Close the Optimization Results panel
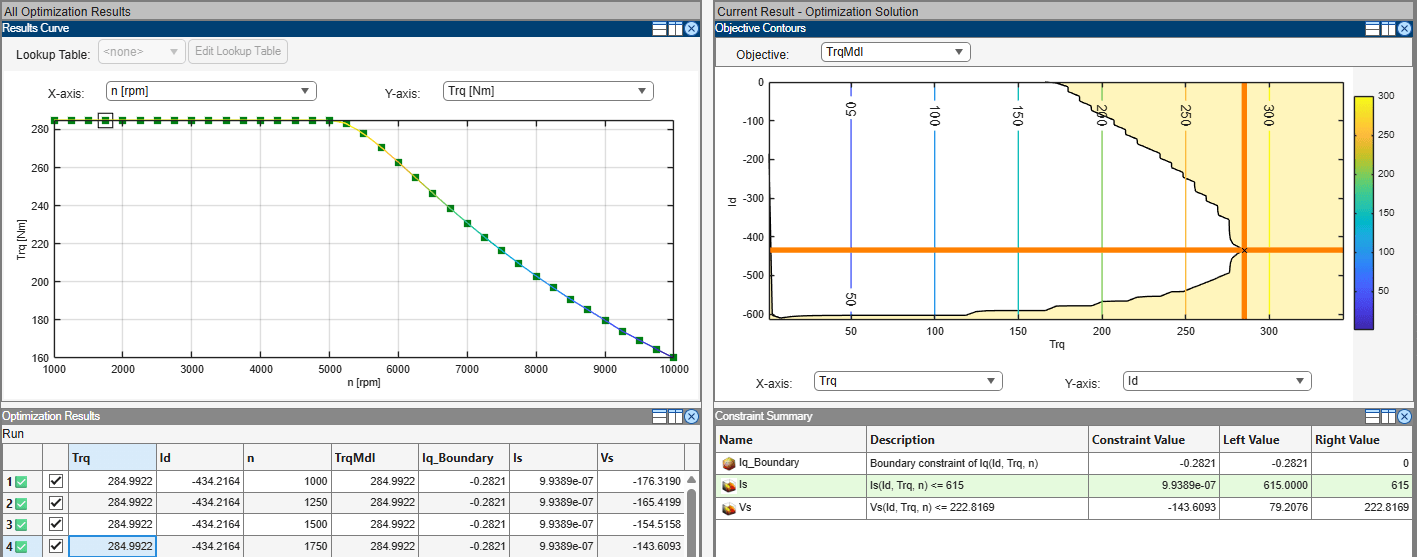 pyautogui.click(x=691, y=416)
